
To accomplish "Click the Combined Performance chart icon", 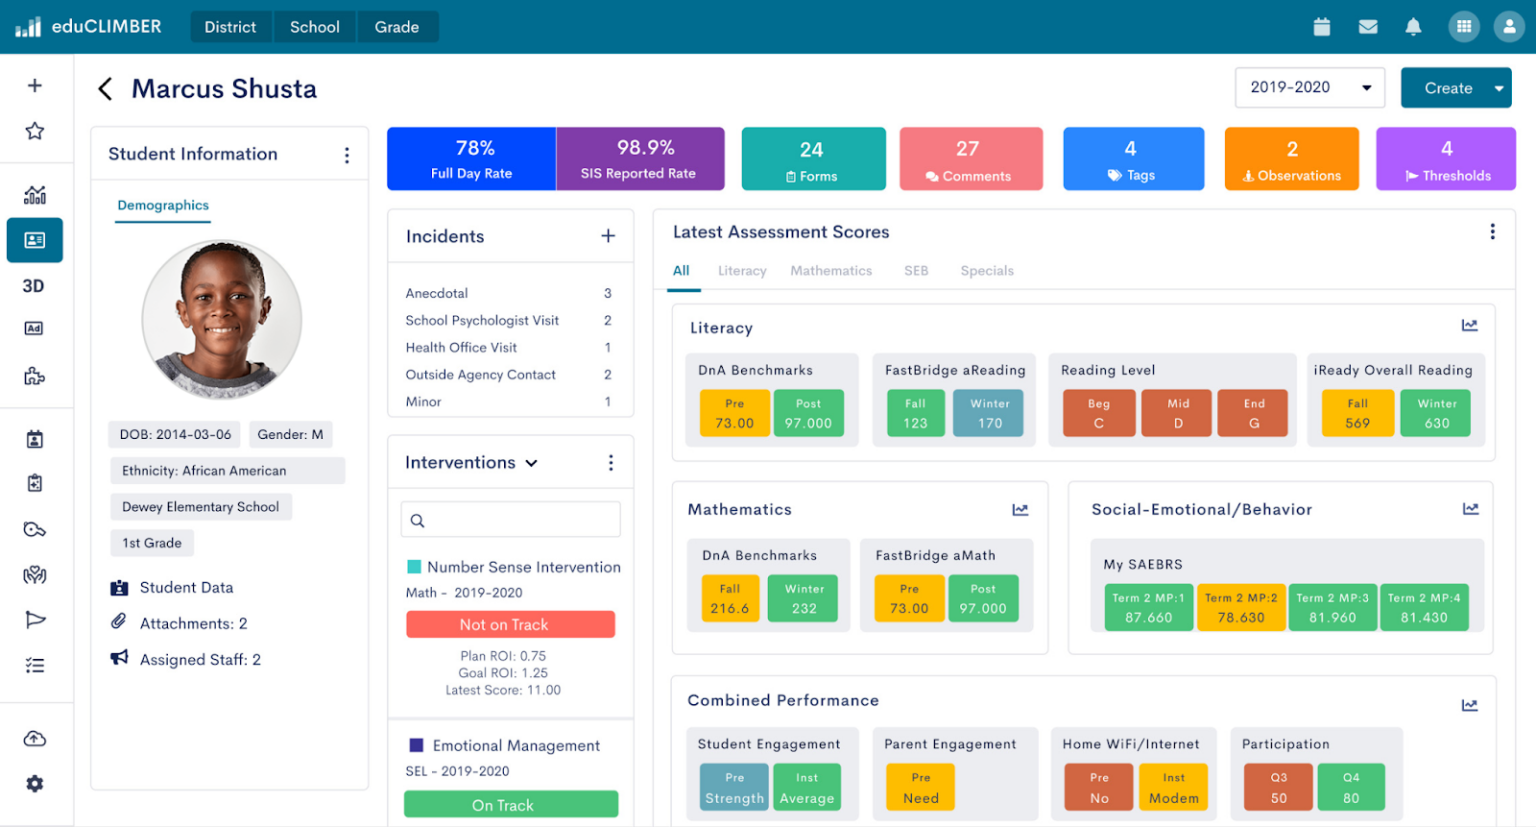I will click(x=1470, y=705).
